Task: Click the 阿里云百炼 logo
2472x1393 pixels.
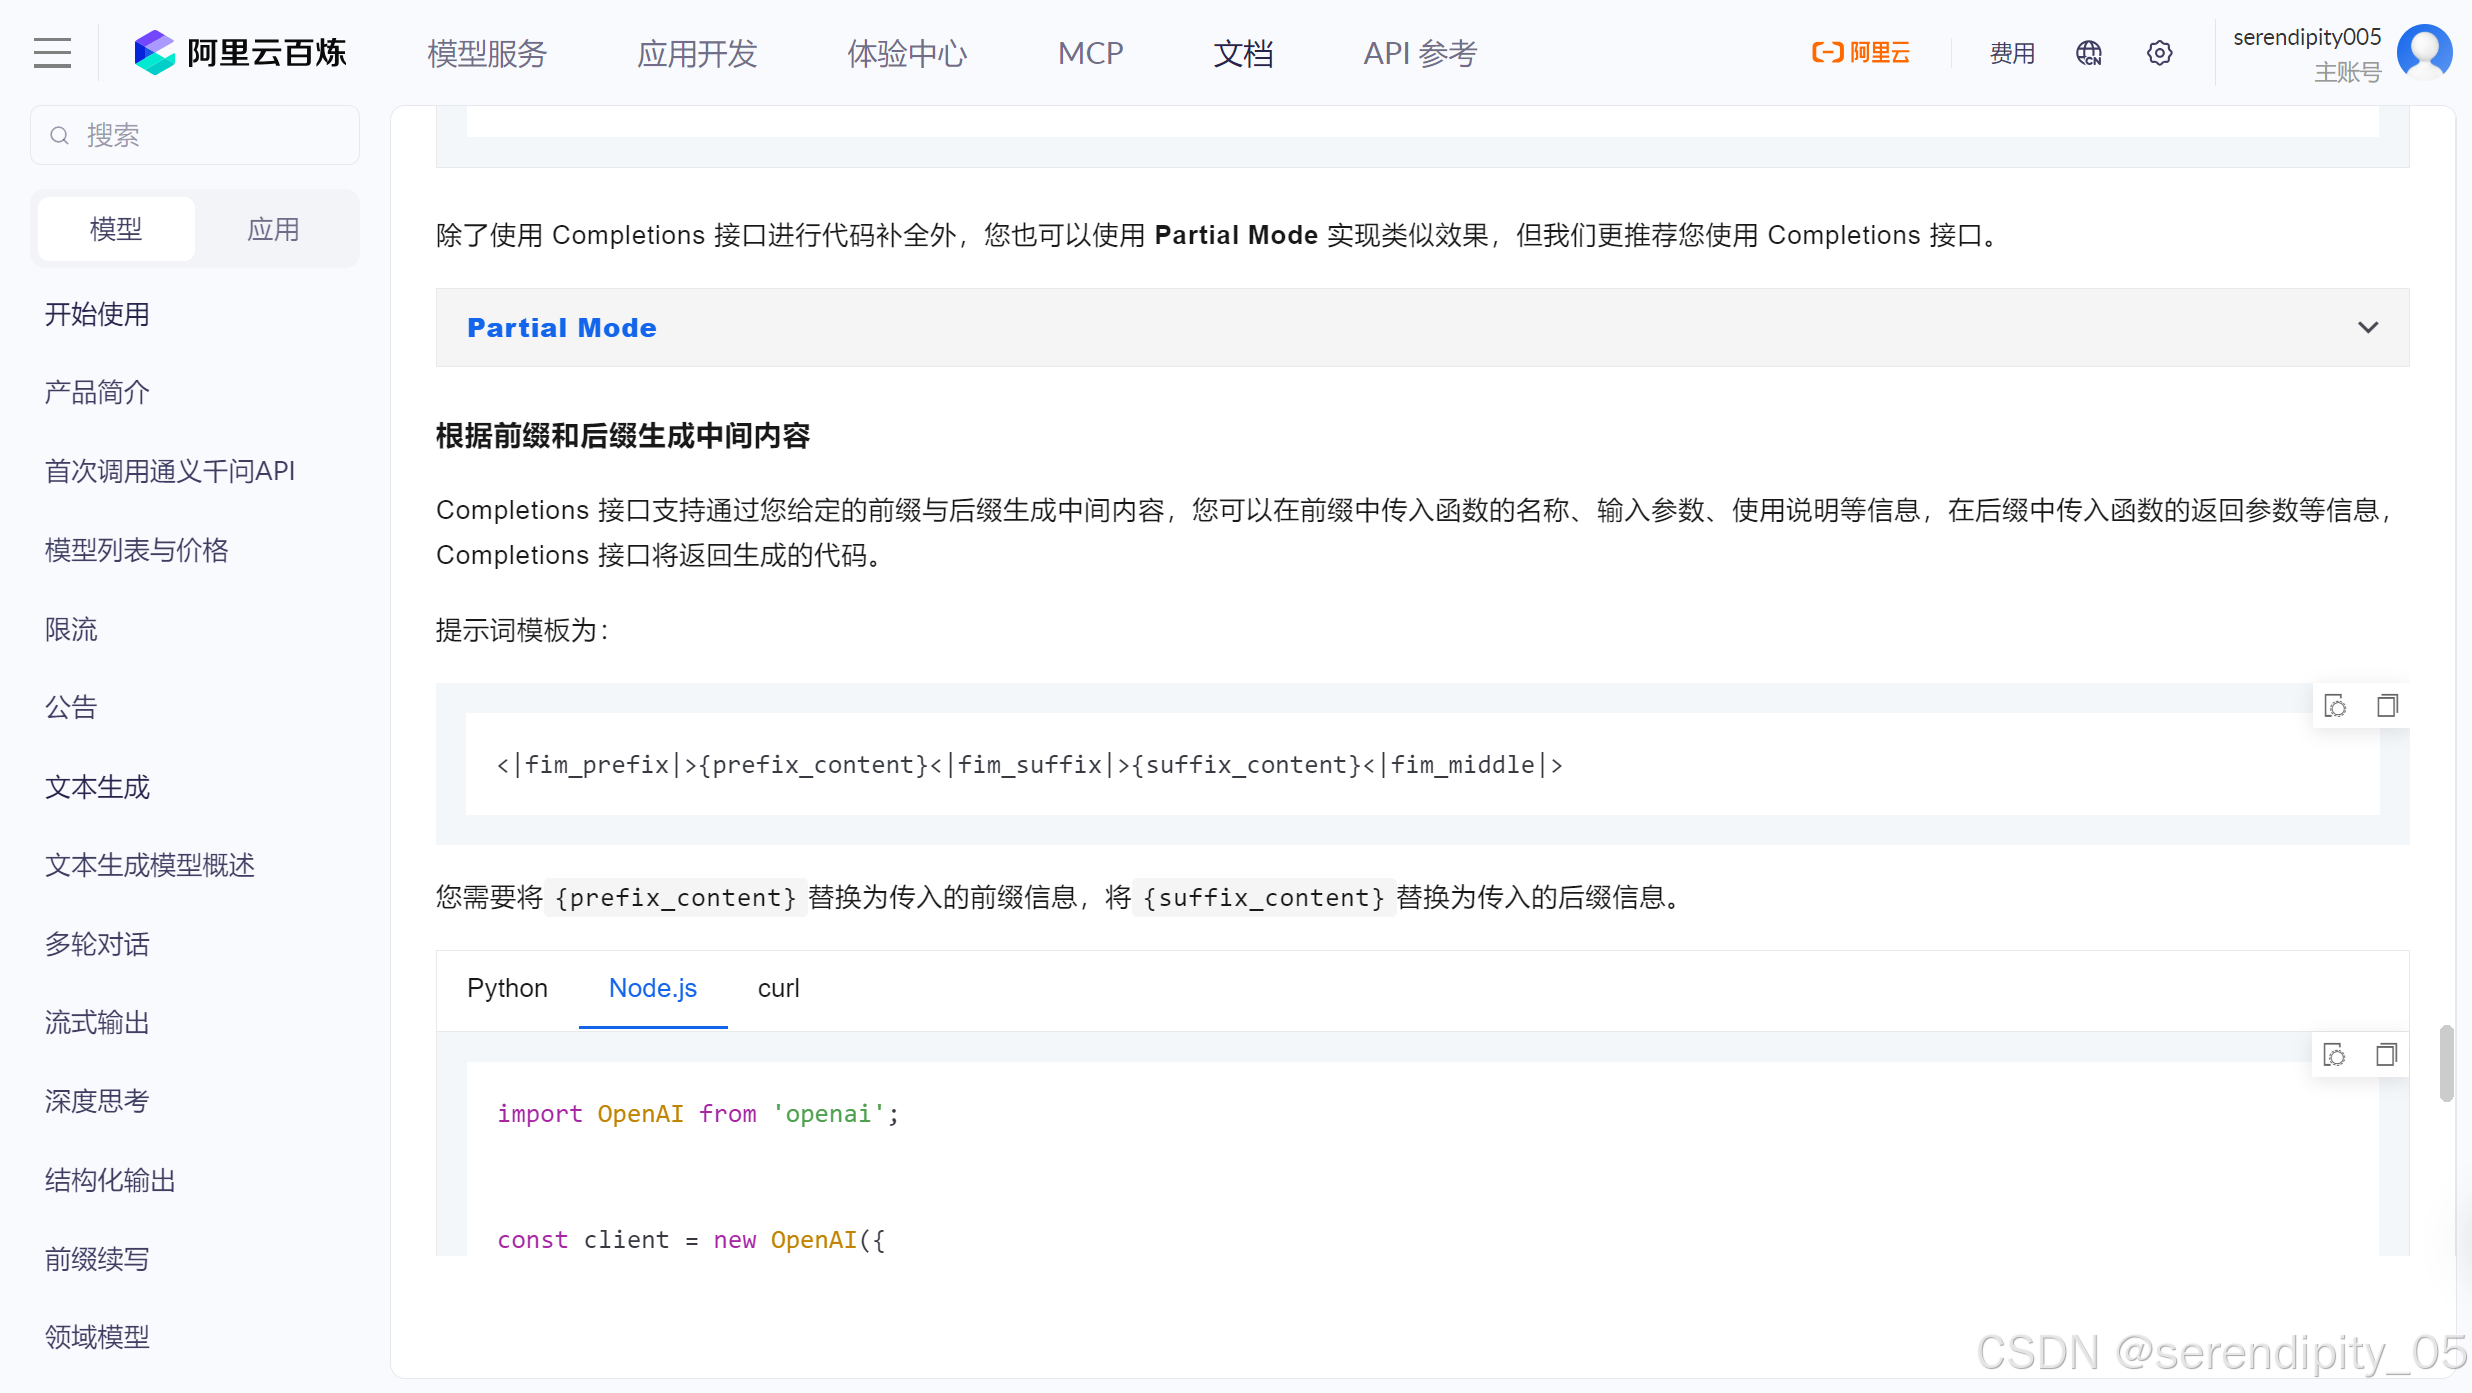Action: (x=240, y=53)
